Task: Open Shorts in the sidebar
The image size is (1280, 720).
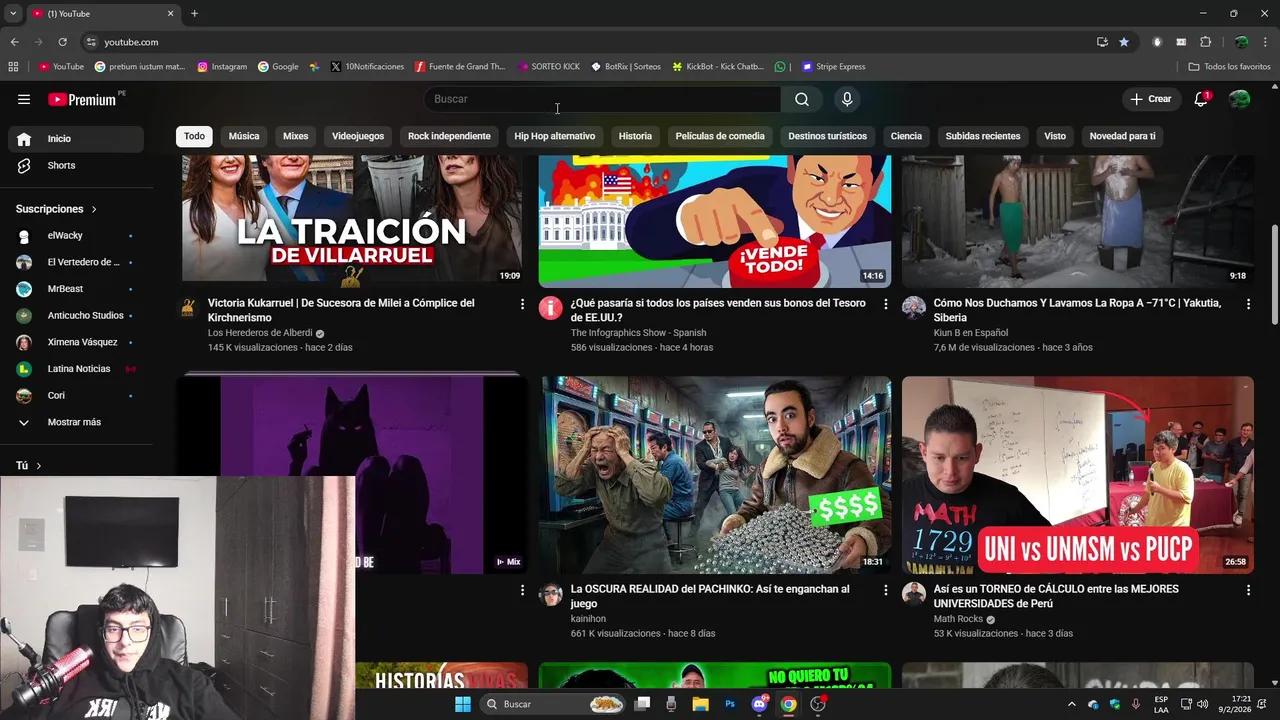Action: pos(76,165)
